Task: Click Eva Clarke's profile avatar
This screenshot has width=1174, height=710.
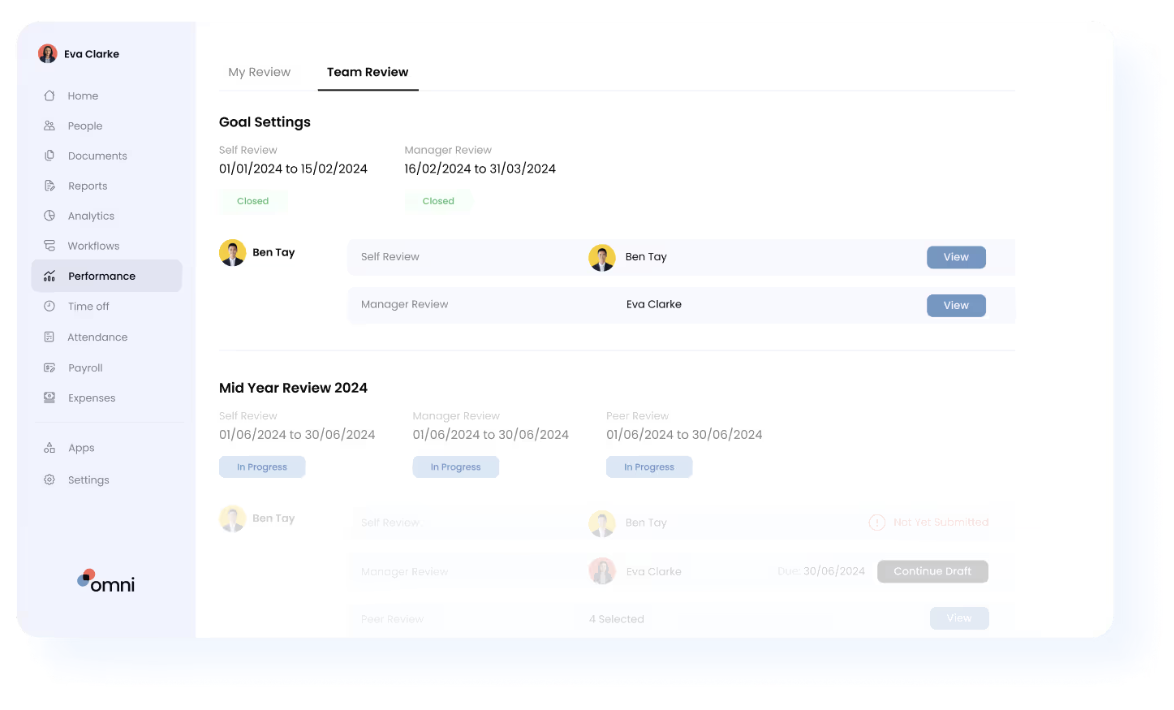Action: click(48, 54)
